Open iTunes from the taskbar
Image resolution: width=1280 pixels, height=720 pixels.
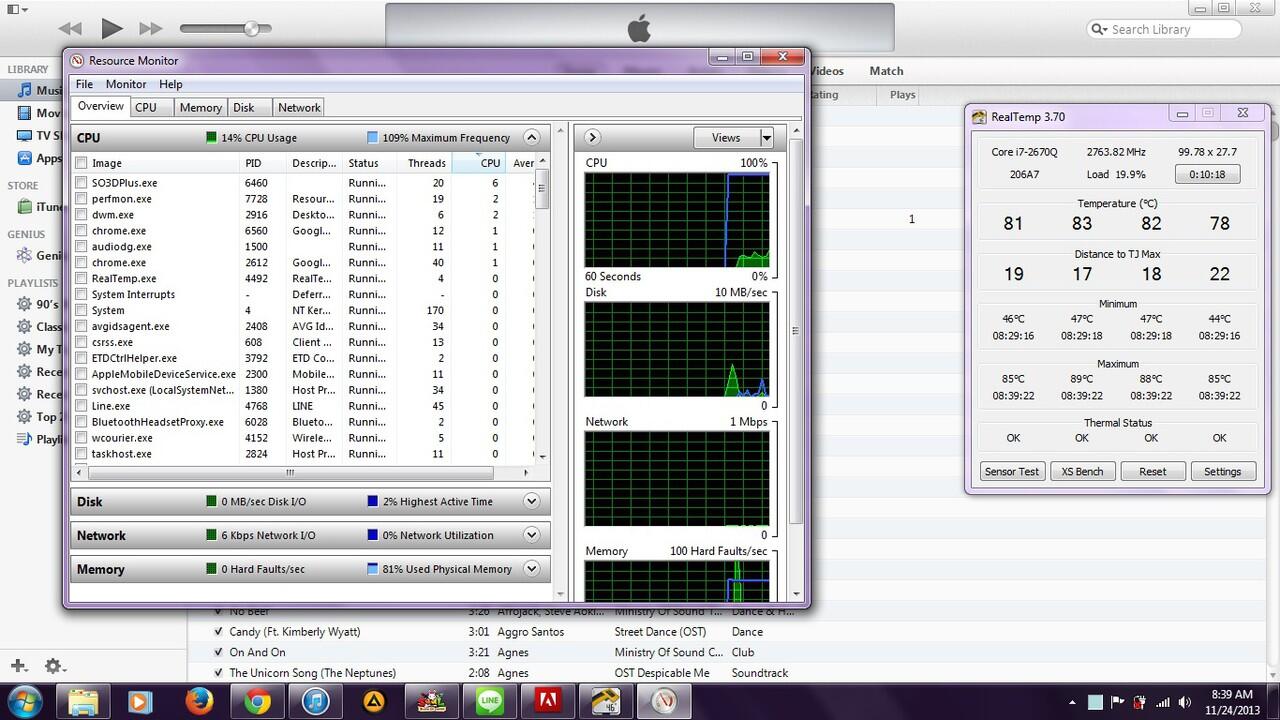point(315,701)
